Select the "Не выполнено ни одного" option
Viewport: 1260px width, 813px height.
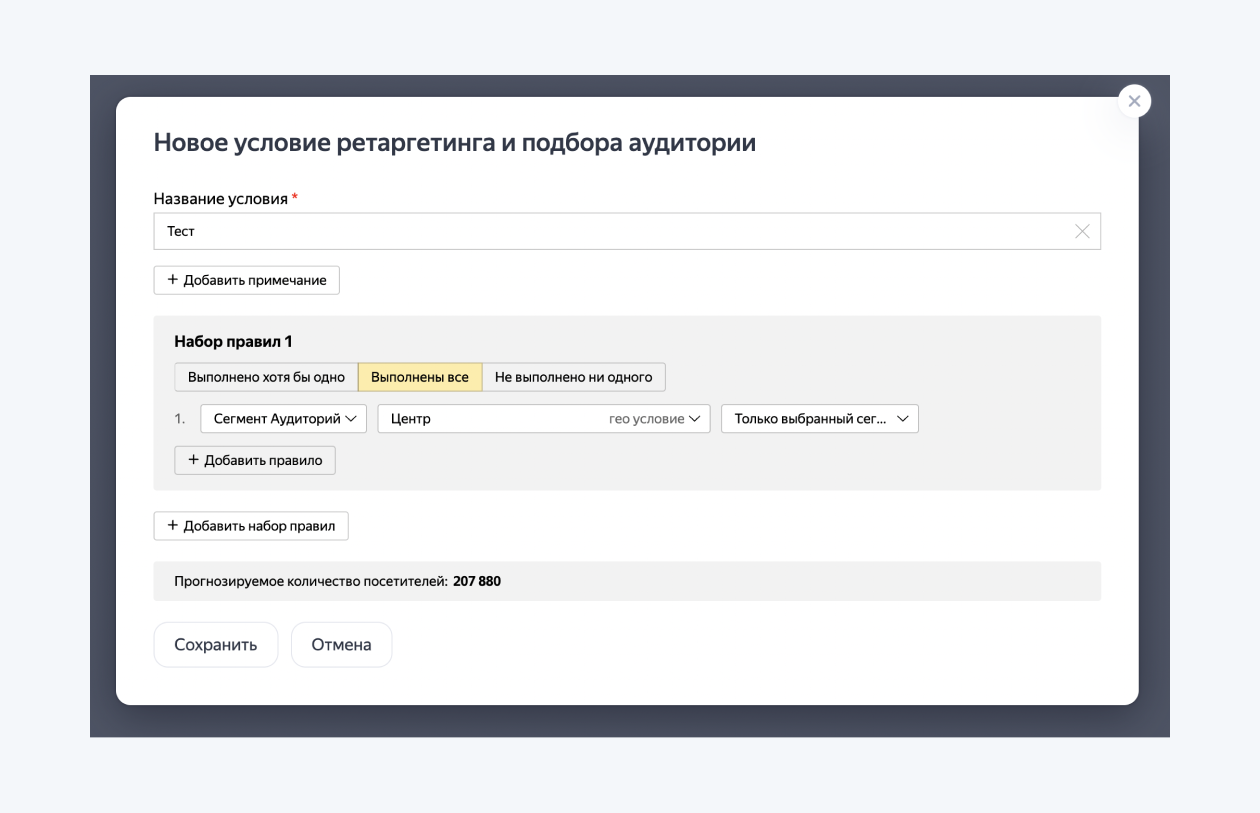pyautogui.click(x=575, y=377)
